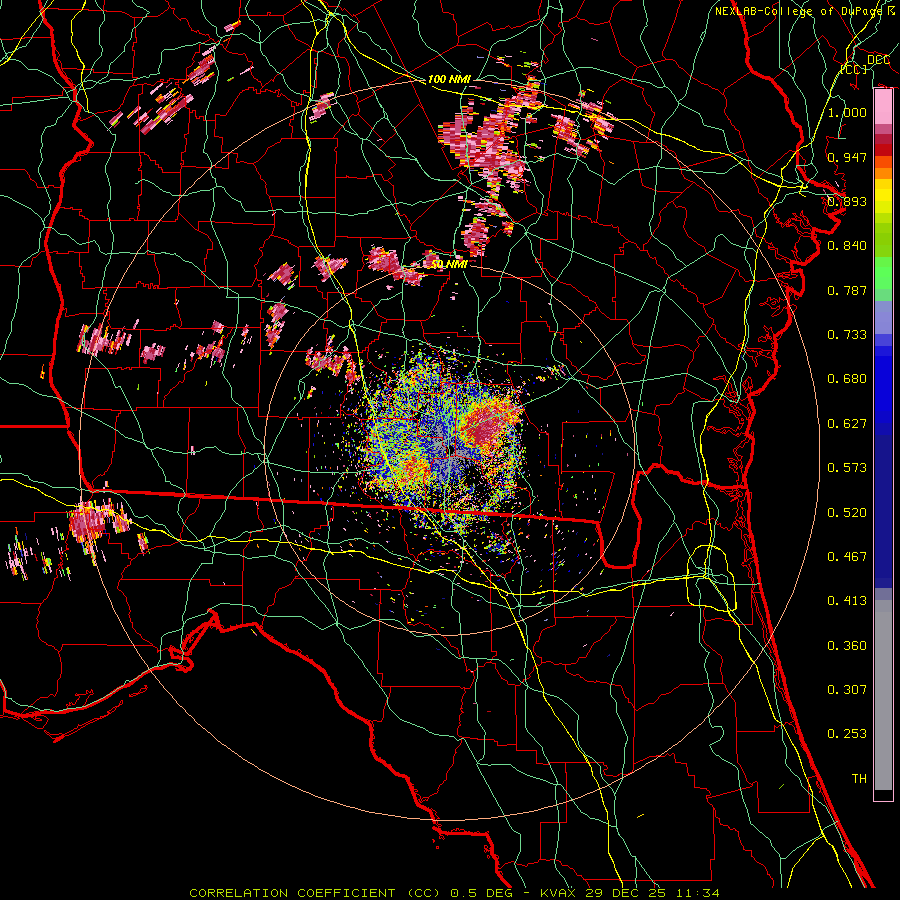This screenshot has height=900, width=900.
Task: Click the 0.733 legend value
Action: pyautogui.click(x=847, y=335)
